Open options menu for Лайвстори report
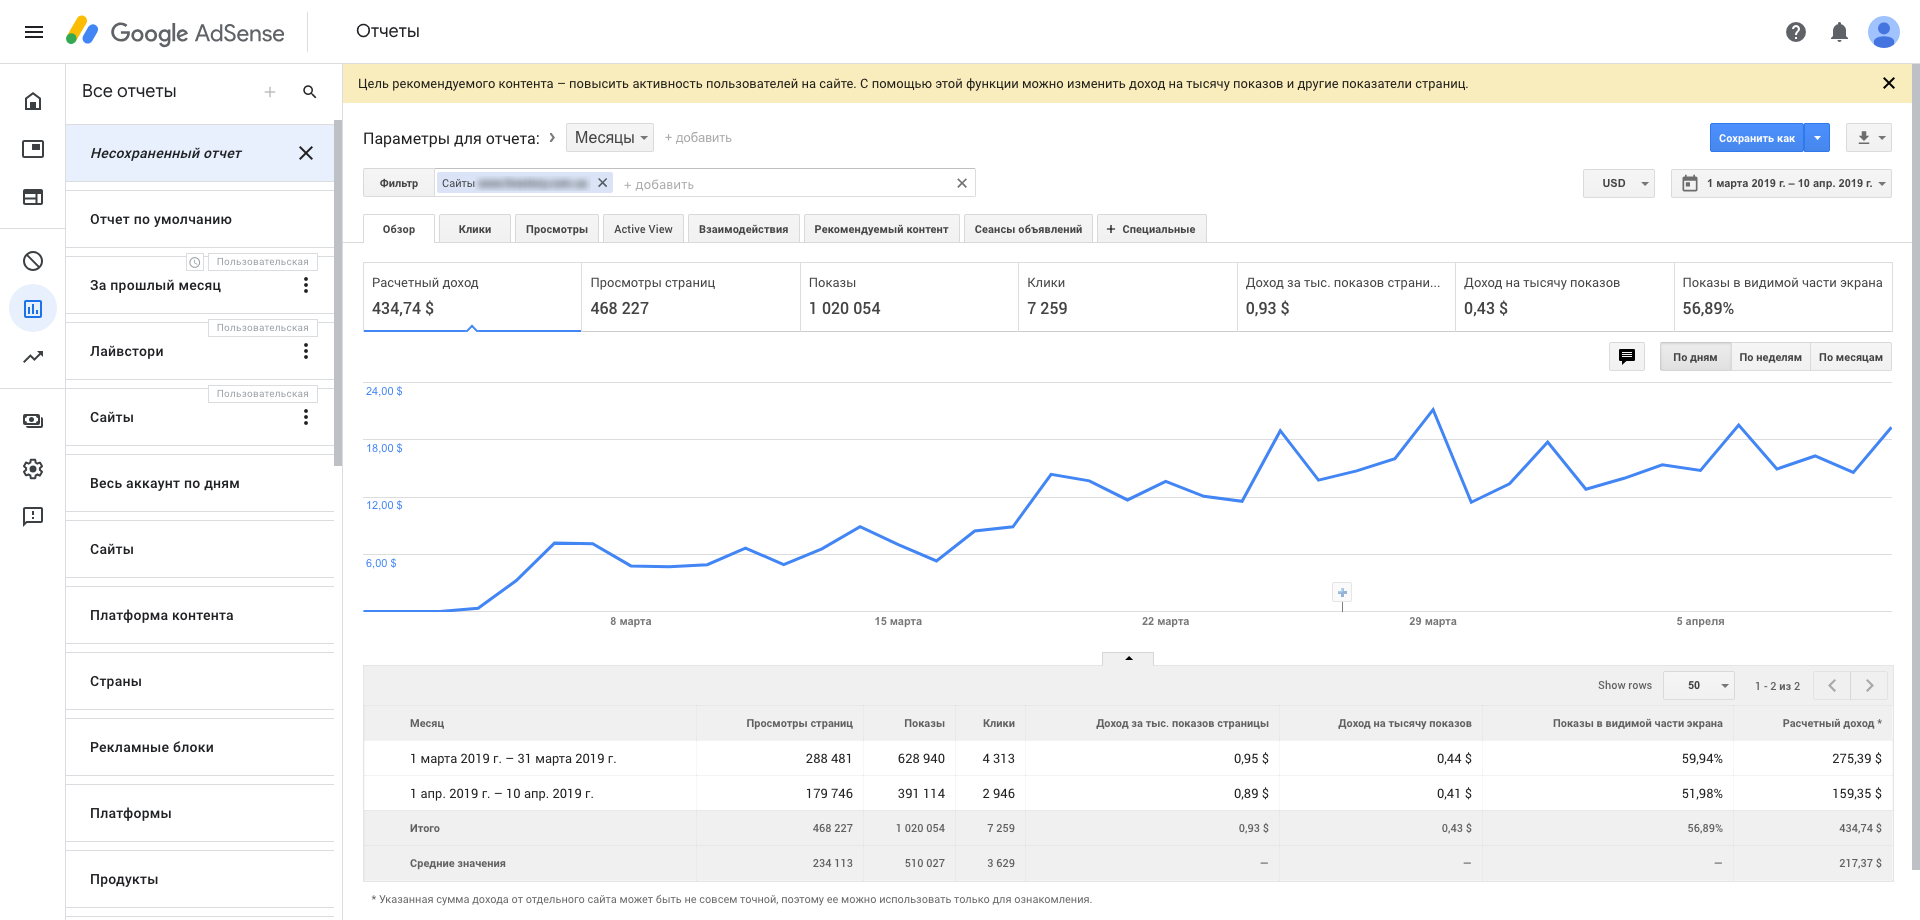Image resolution: width=1920 pixels, height=920 pixels. (306, 351)
